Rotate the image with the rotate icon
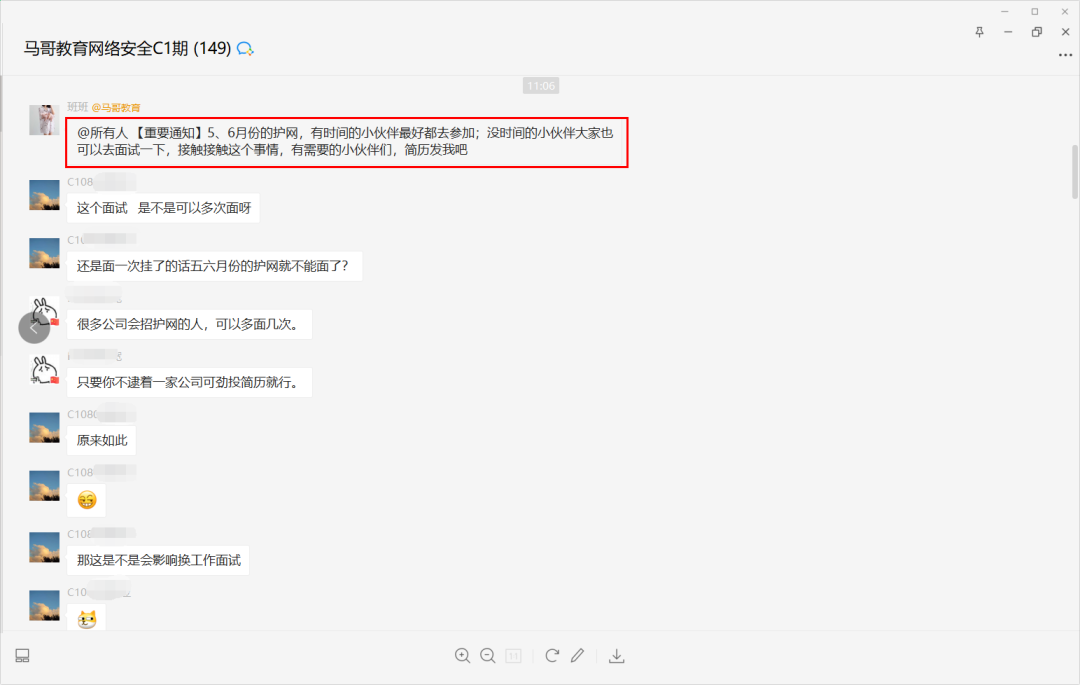This screenshot has width=1080, height=685. click(x=552, y=656)
